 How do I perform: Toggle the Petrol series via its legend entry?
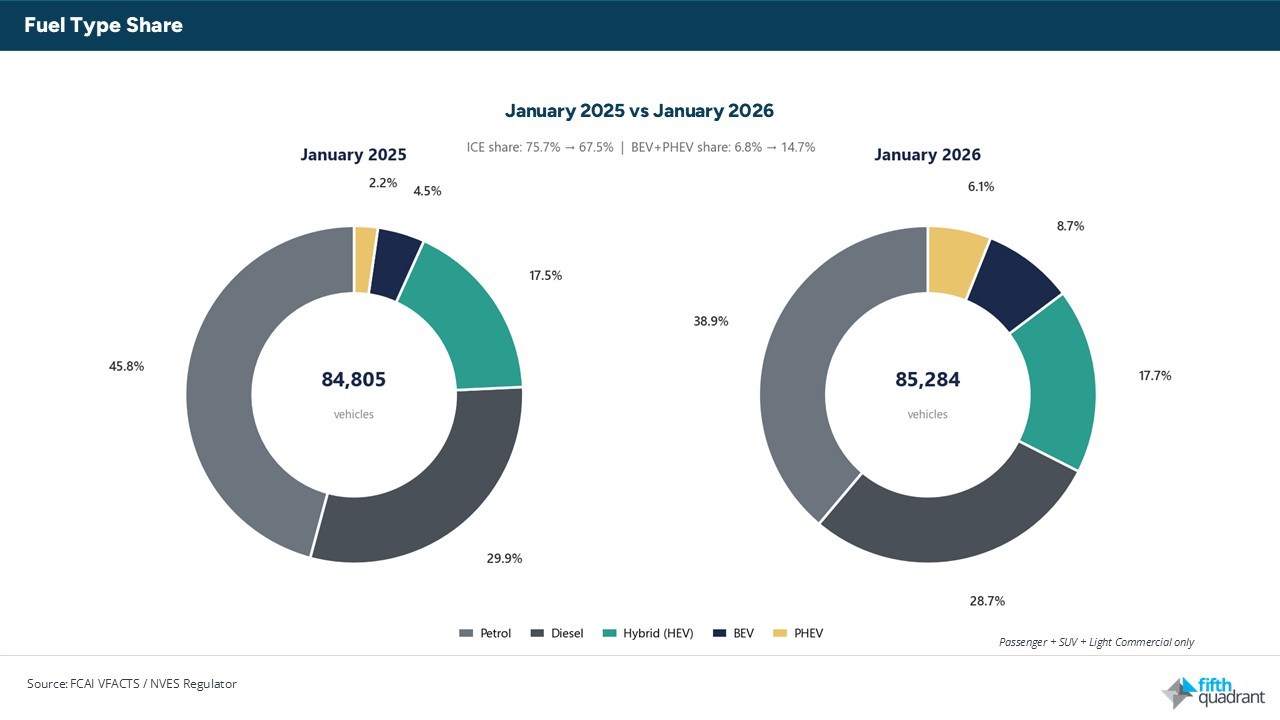[x=485, y=633]
